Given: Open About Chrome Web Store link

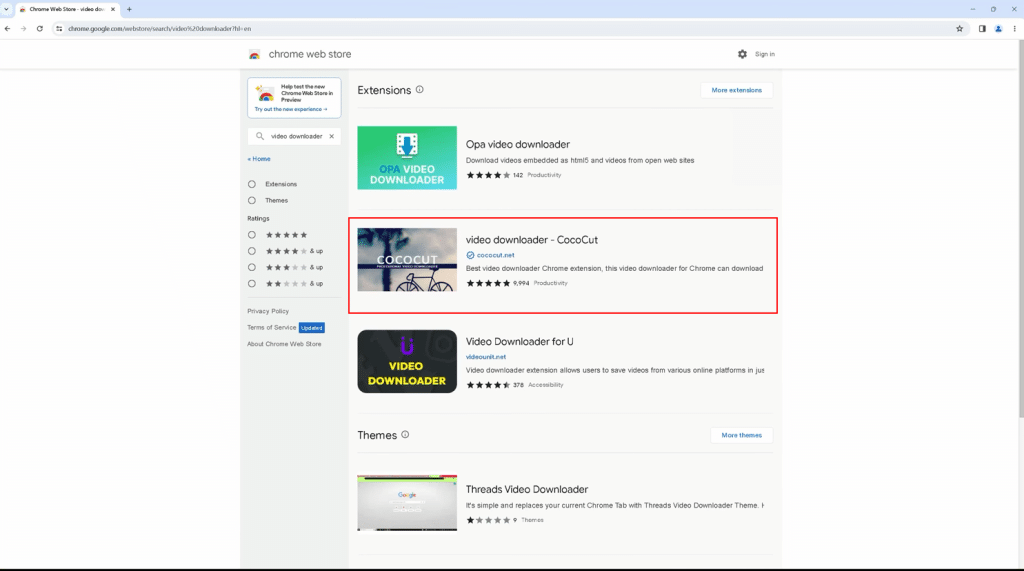Looking at the screenshot, I should tap(284, 344).
